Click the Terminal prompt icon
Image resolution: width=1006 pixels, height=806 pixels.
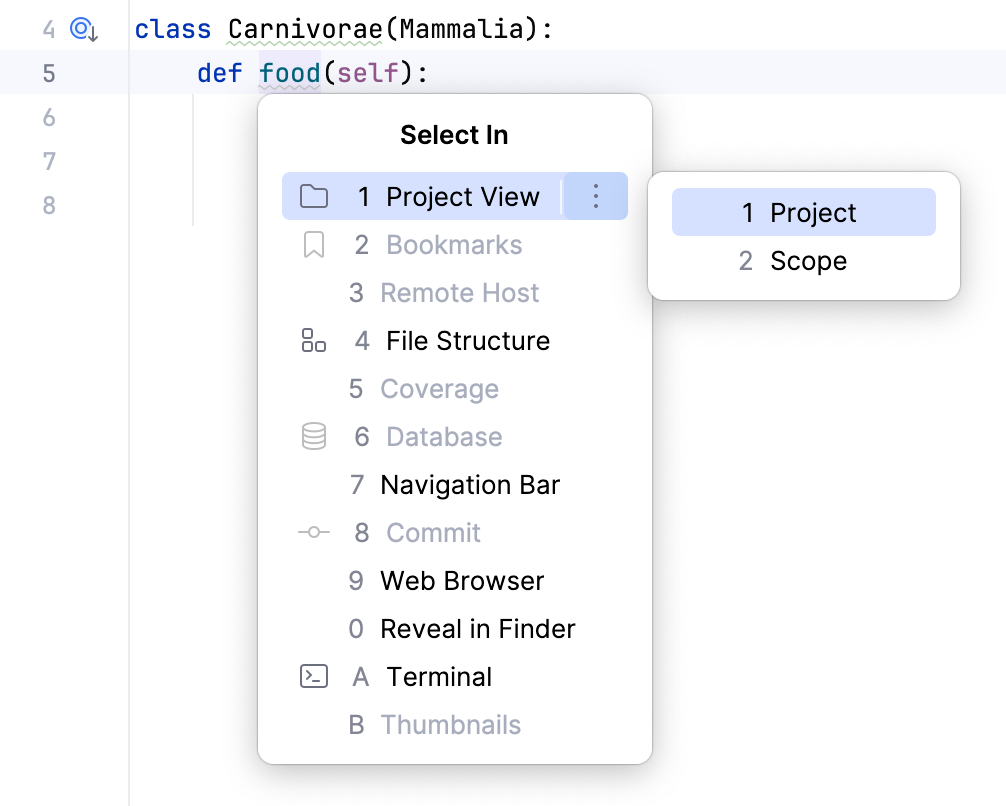point(314,677)
